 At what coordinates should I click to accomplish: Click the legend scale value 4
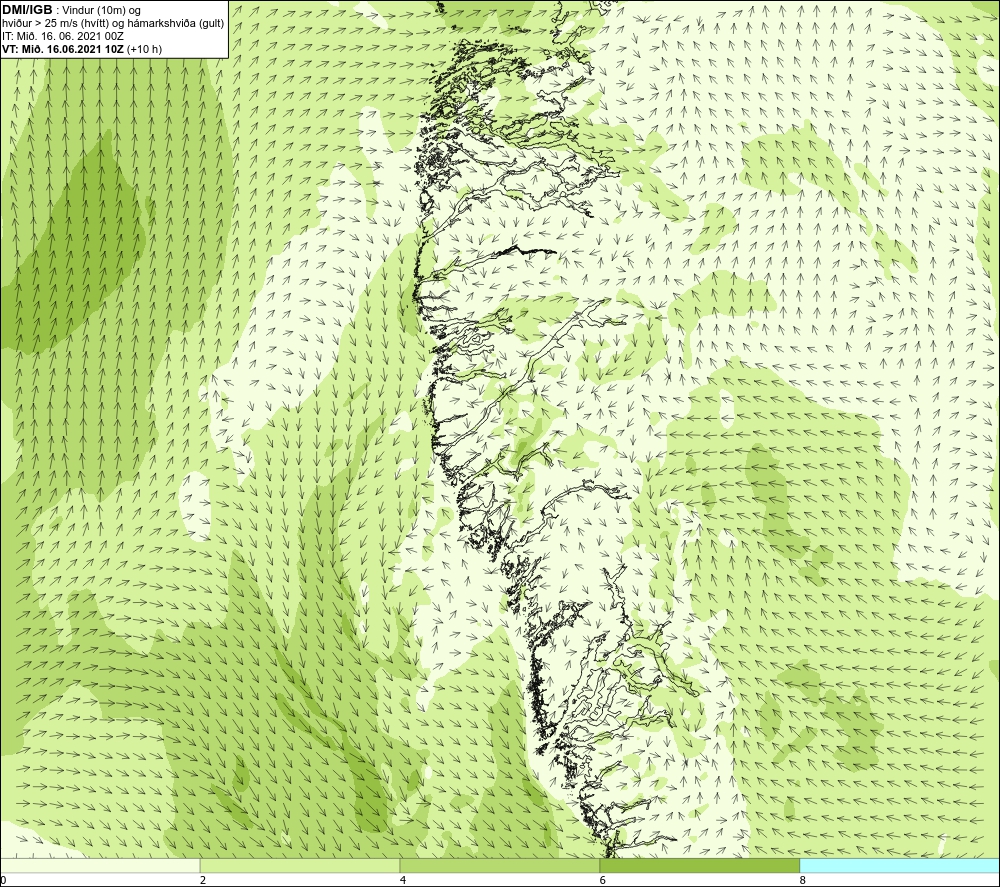pyautogui.click(x=403, y=881)
